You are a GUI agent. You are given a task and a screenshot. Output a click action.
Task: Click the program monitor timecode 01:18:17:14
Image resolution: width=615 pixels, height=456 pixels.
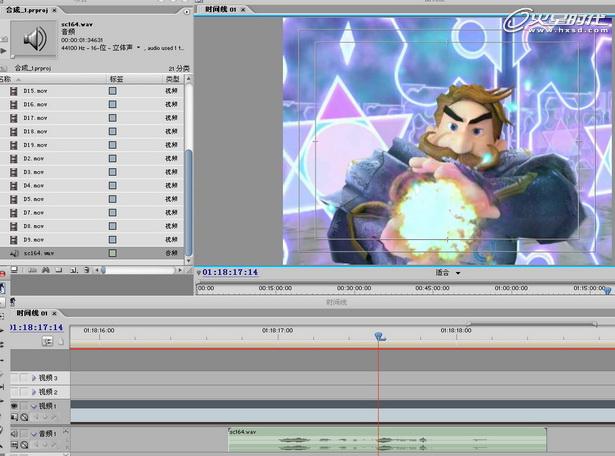230,272
